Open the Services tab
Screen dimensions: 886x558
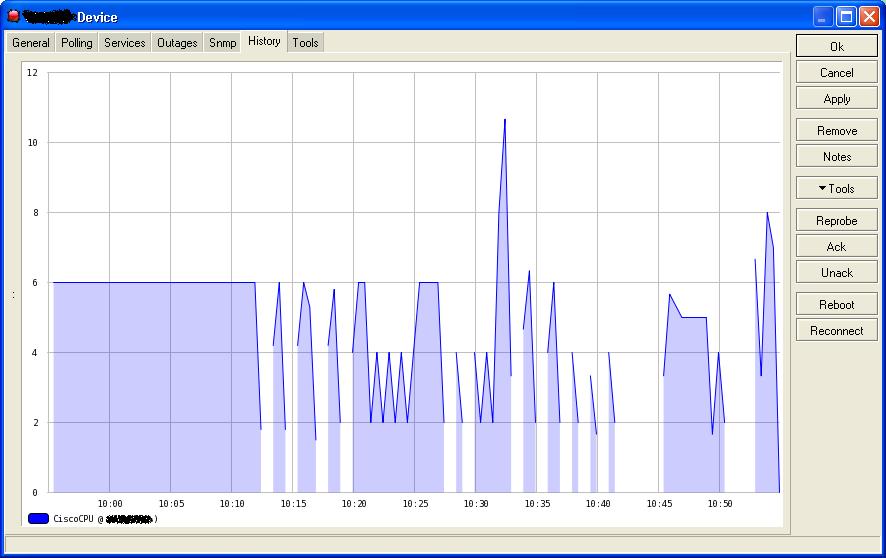(124, 43)
